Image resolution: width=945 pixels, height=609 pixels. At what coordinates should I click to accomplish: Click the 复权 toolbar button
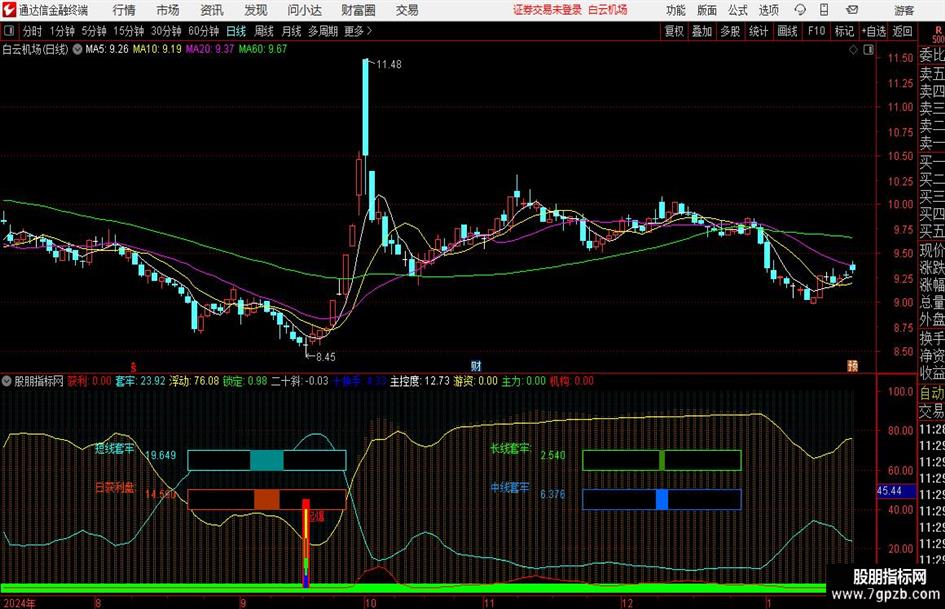tap(674, 31)
